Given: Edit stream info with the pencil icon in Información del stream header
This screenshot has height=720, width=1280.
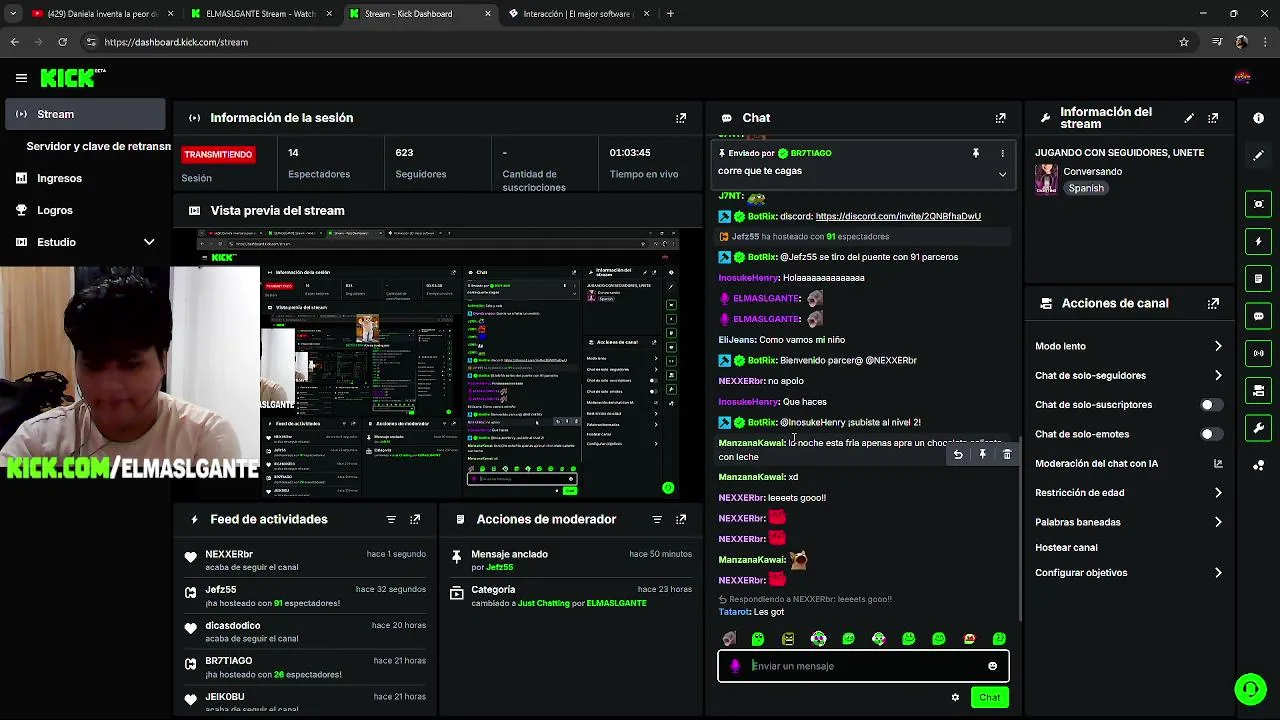Looking at the screenshot, I should click(x=1189, y=118).
